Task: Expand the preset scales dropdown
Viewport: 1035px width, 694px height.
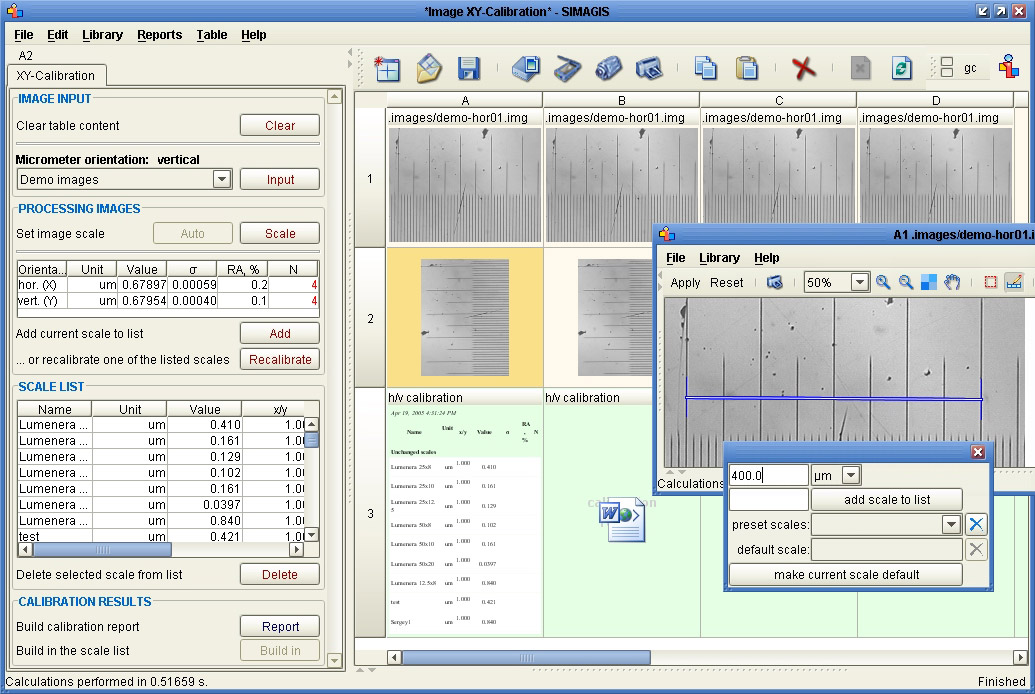Action: tap(950, 524)
